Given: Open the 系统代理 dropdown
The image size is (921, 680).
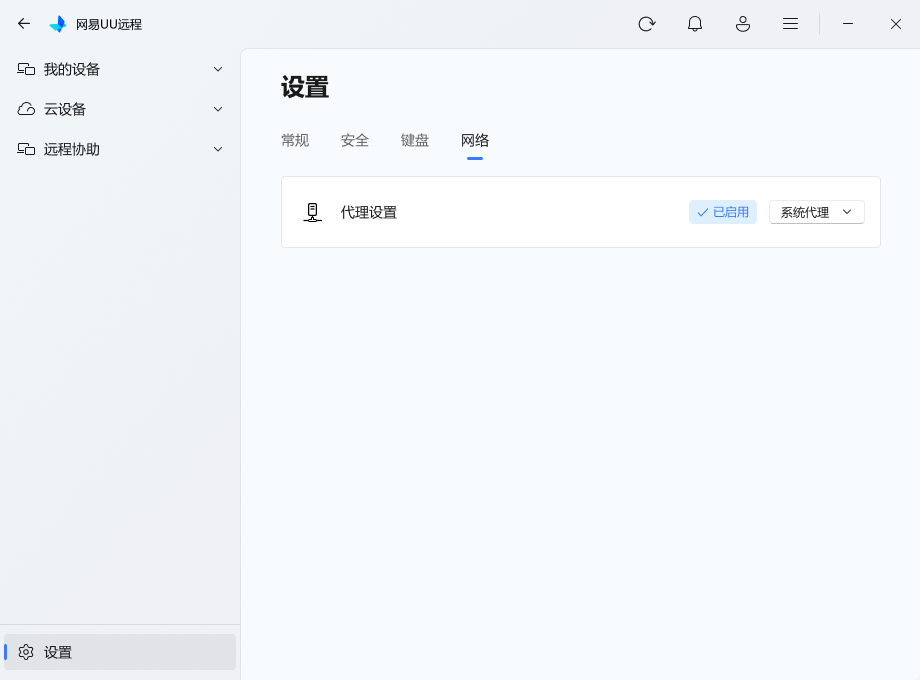Looking at the screenshot, I should pyautogui.click(x=816, y=212).
